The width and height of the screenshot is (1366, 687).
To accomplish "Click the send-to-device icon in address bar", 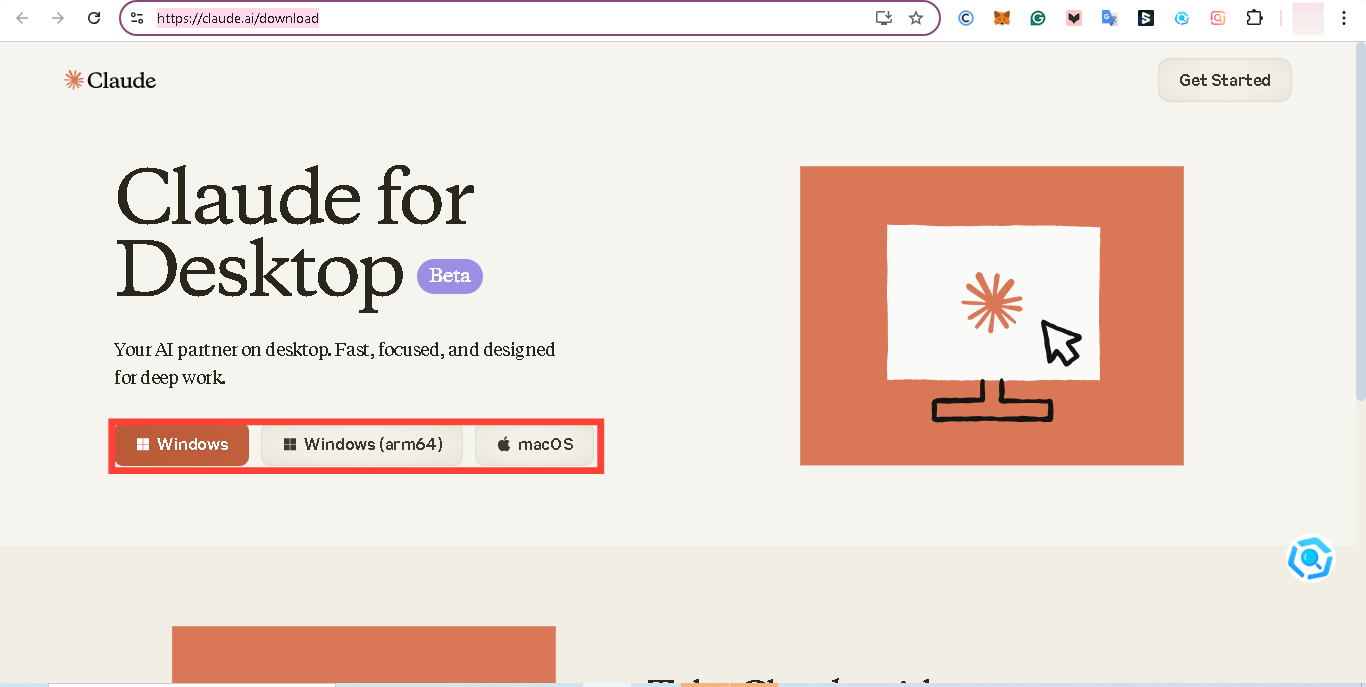I will point(884,17).
